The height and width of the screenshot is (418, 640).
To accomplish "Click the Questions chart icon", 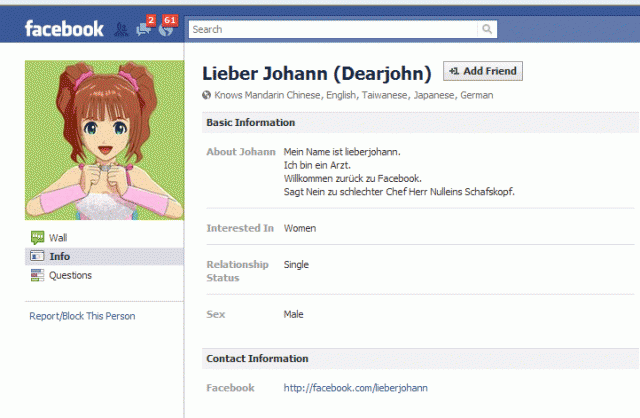I will pyautogui.click(x=37, y=275).
